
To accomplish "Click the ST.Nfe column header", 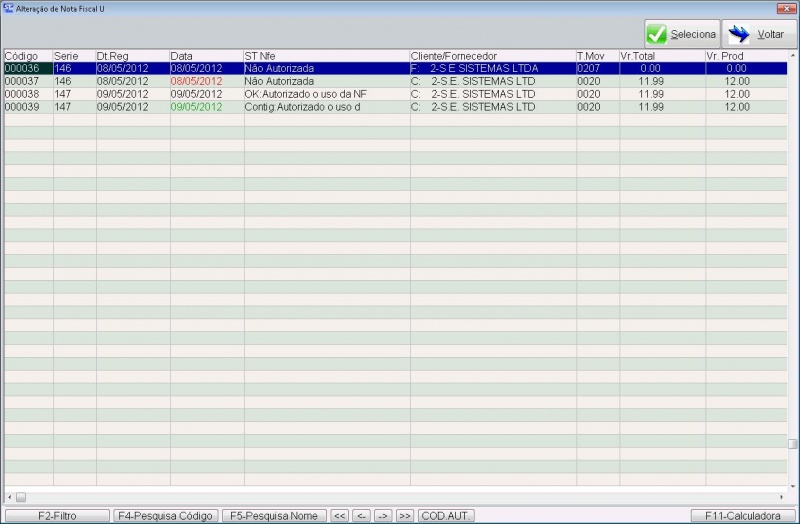I will [326, 56].
